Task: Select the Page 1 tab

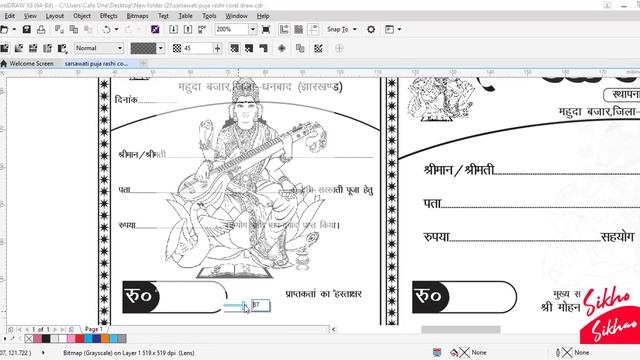Action: pyautogui.click(x=93, y=329)
